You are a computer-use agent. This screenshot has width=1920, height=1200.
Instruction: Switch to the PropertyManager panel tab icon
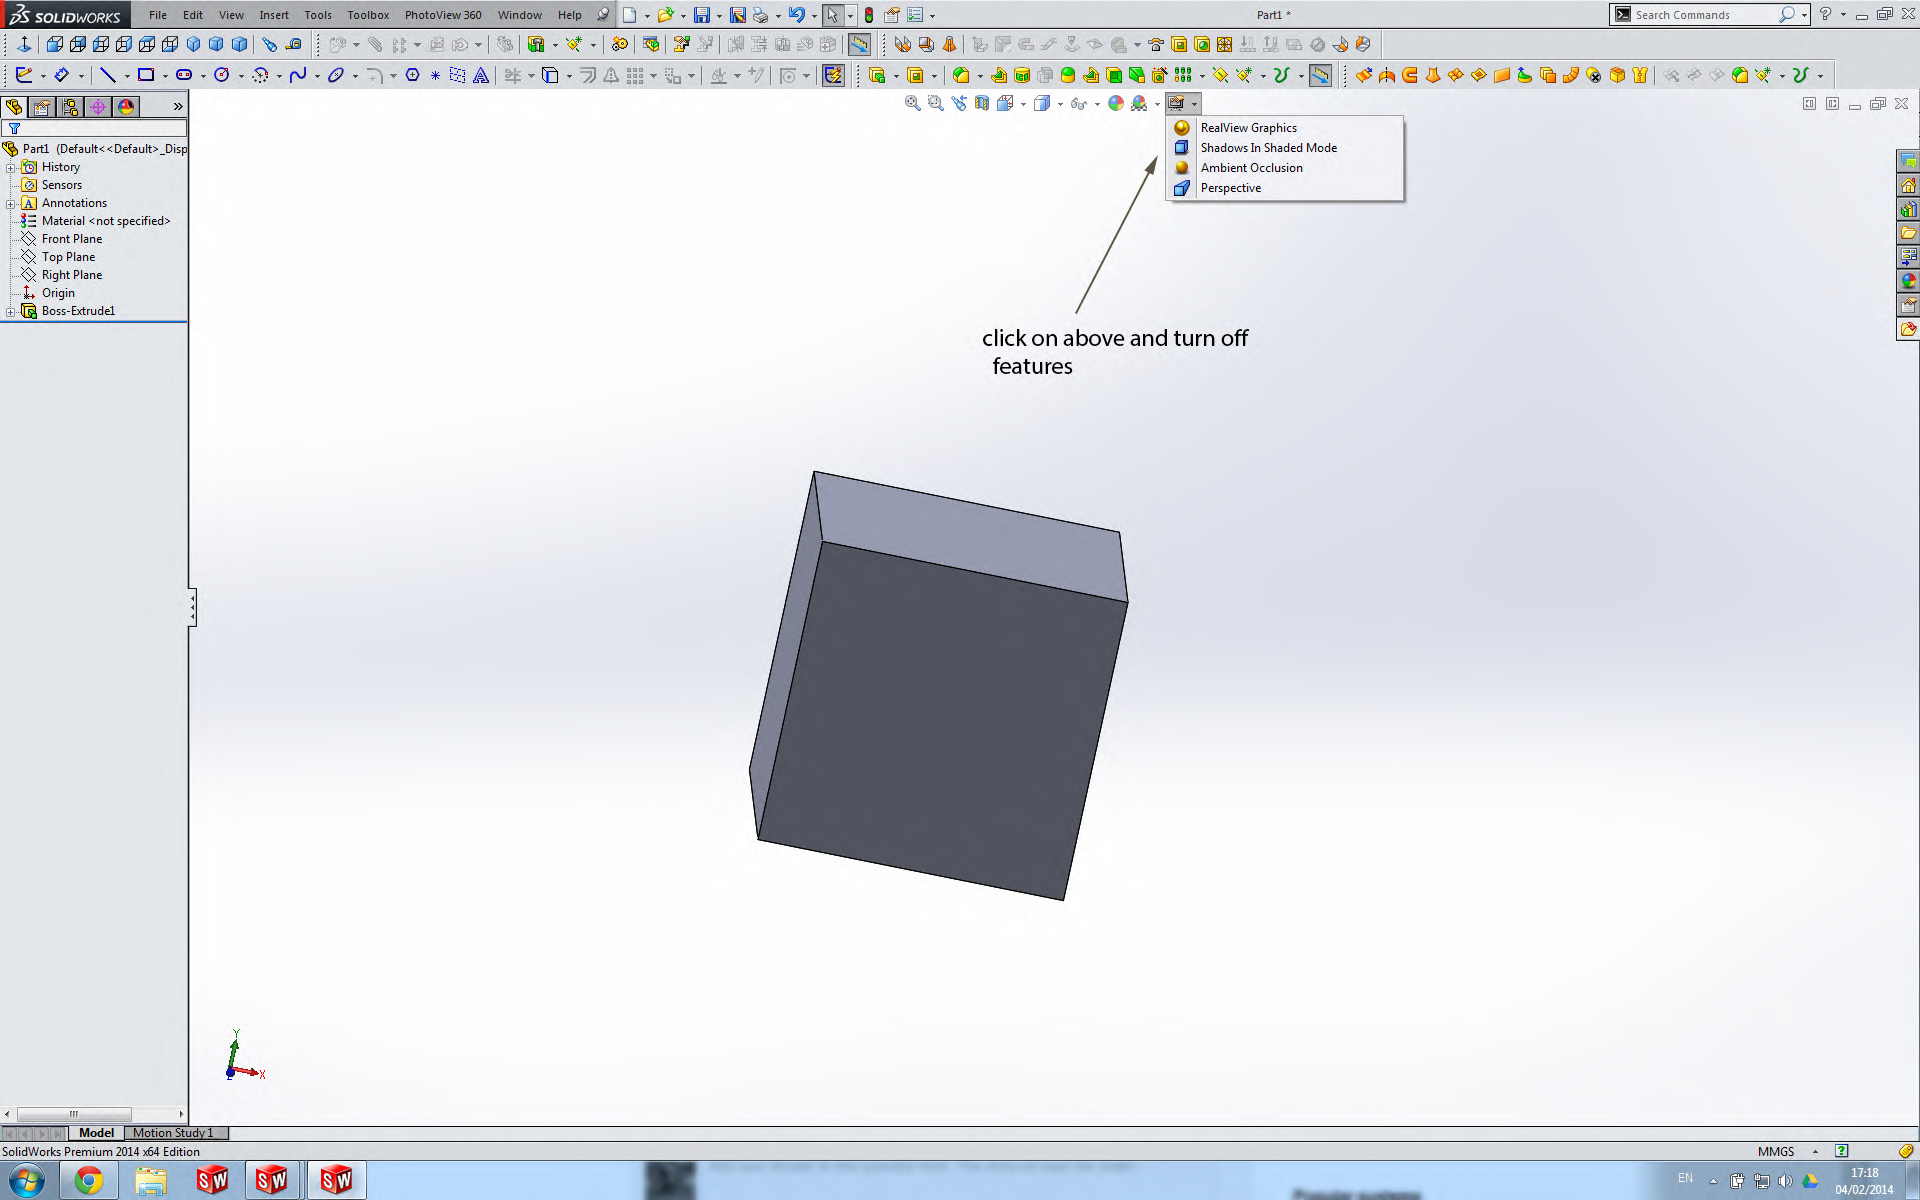pos(42,107)
